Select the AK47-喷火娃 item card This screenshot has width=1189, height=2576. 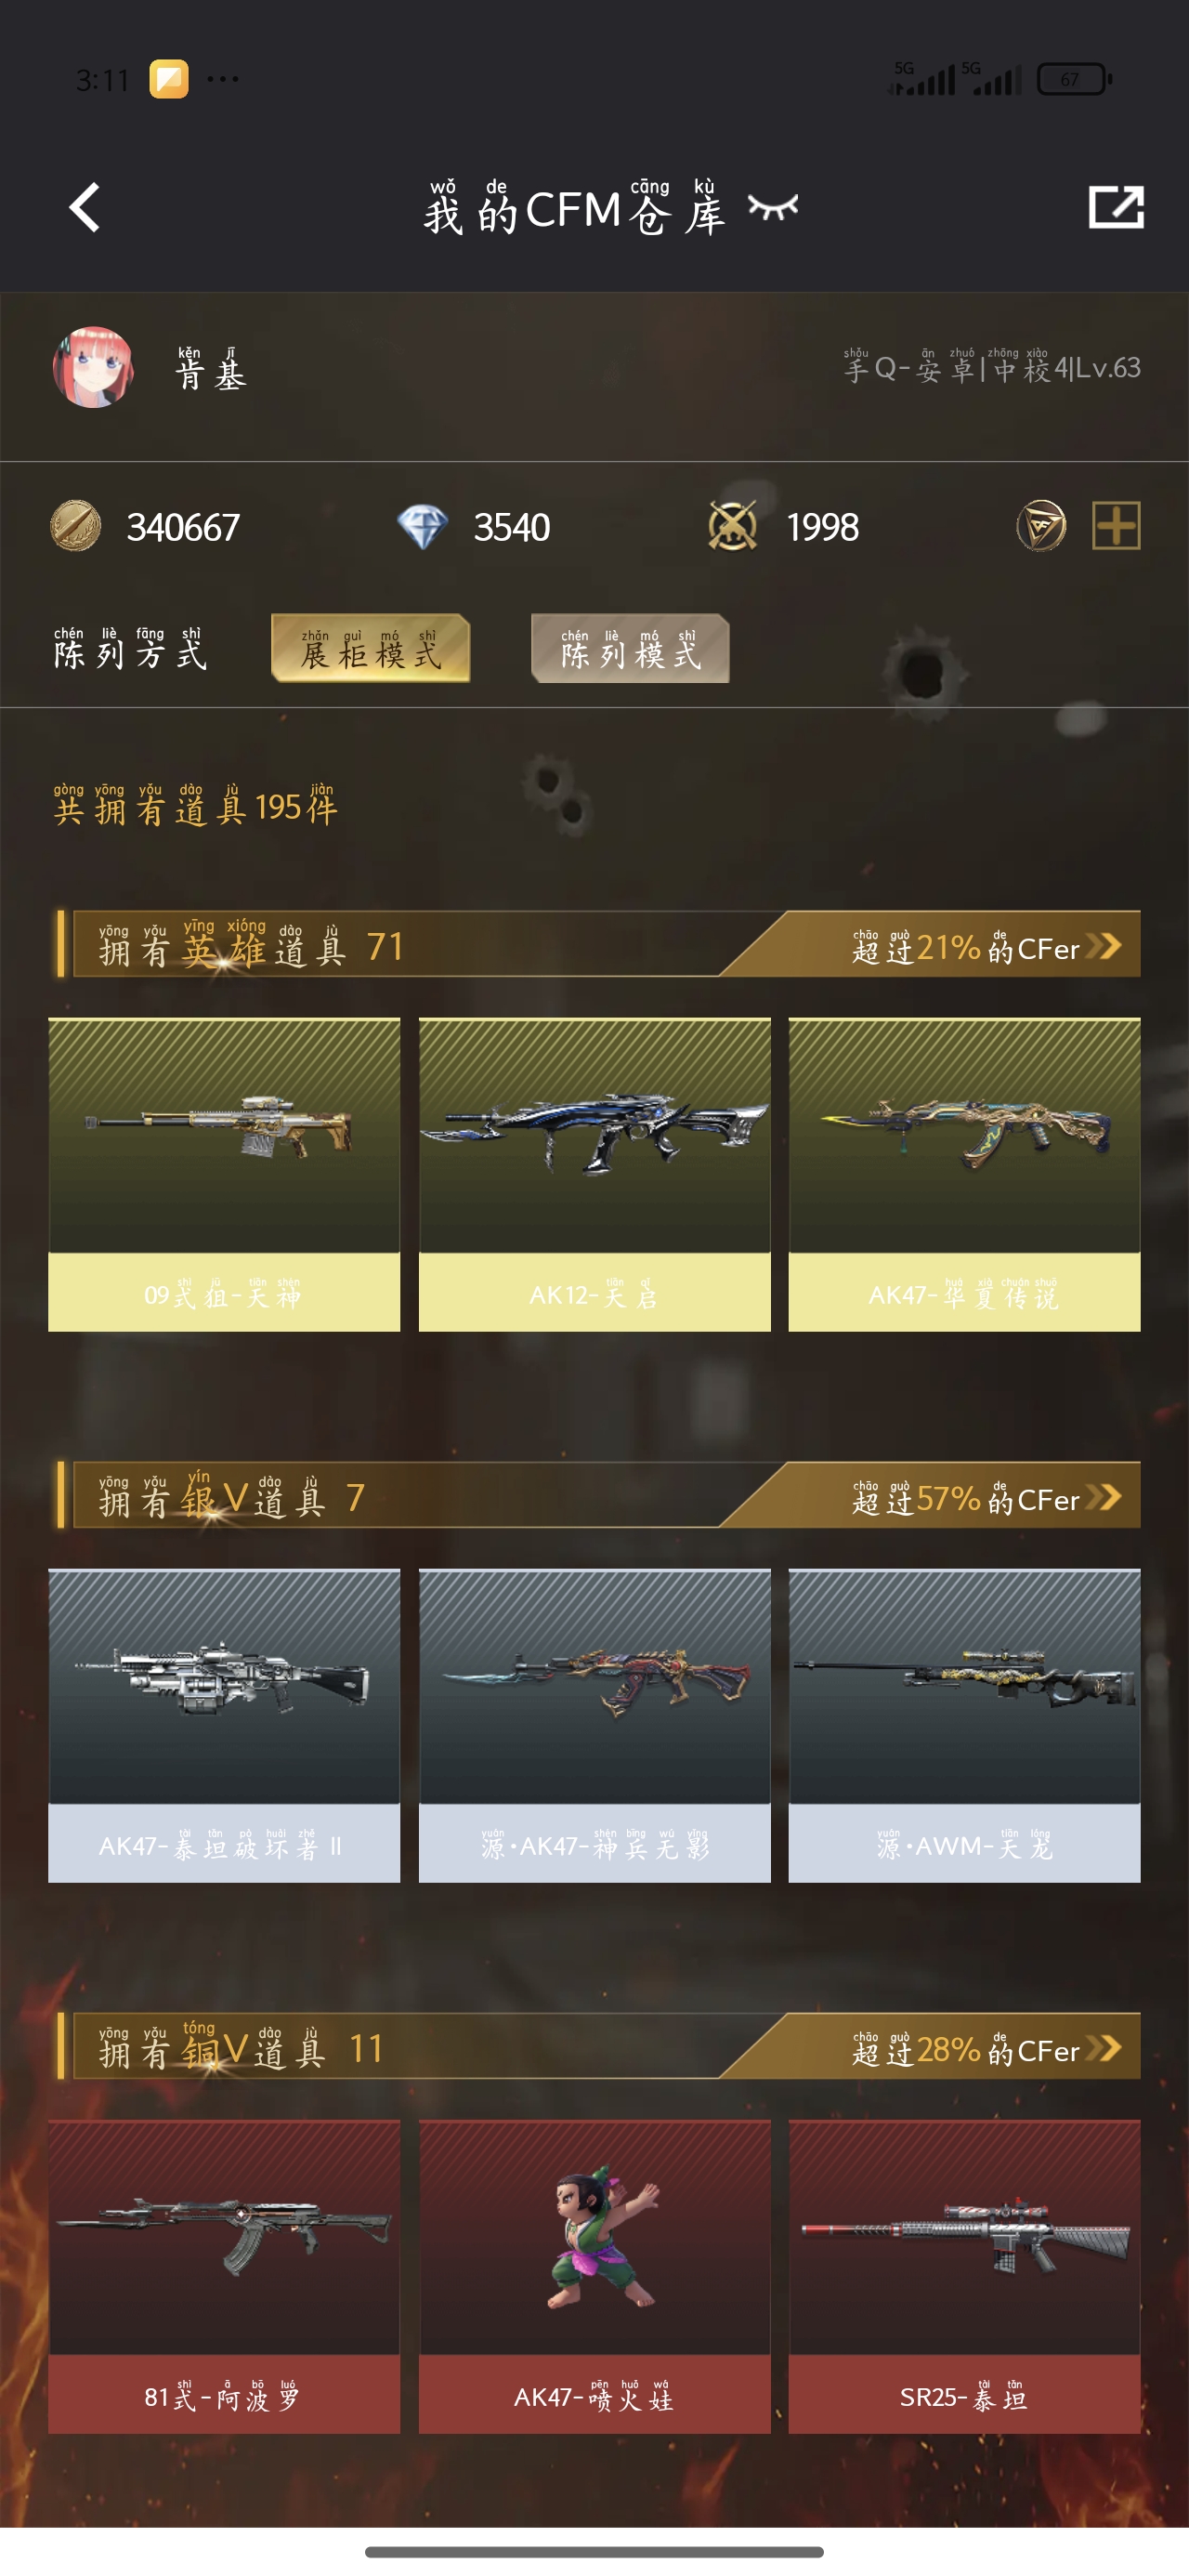pyautogui.click(x=594, y=2276)
